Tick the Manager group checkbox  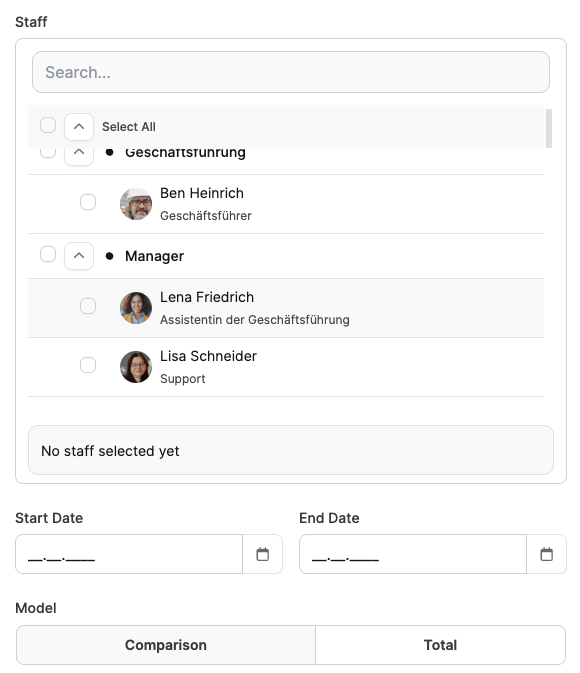click(x=48, y=254)
